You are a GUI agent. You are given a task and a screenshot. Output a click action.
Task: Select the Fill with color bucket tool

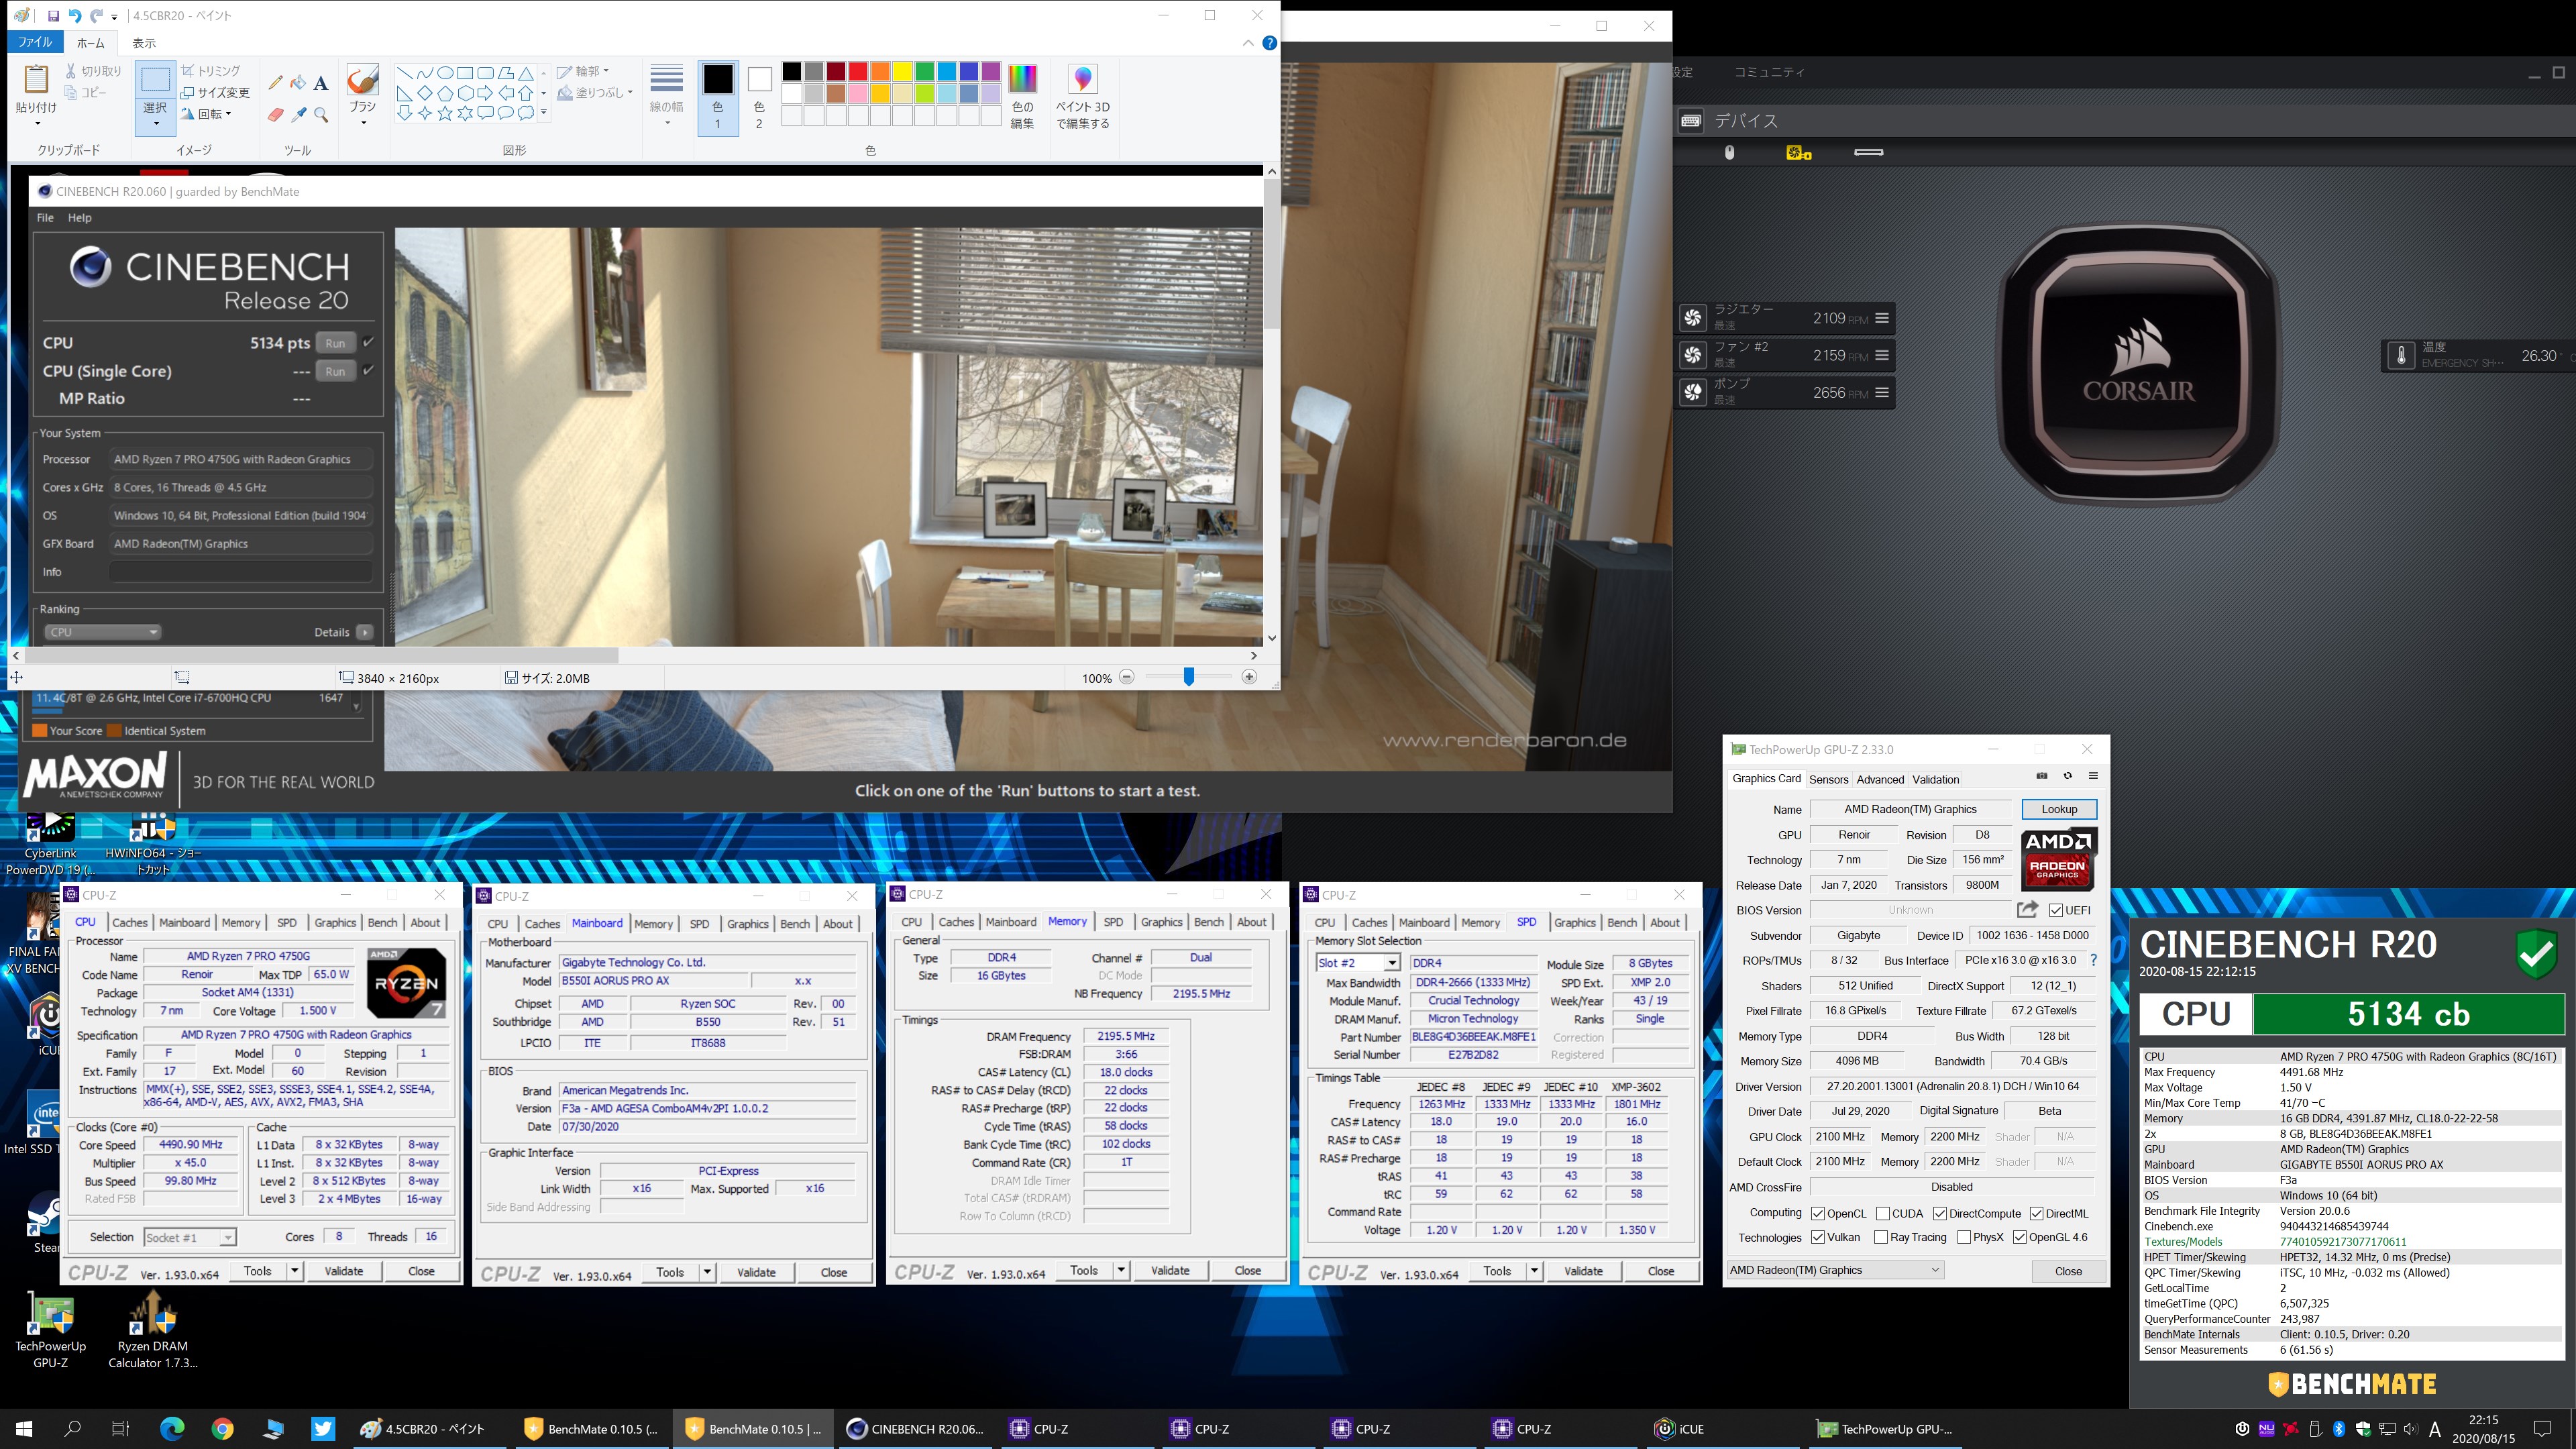pos(298,83)
